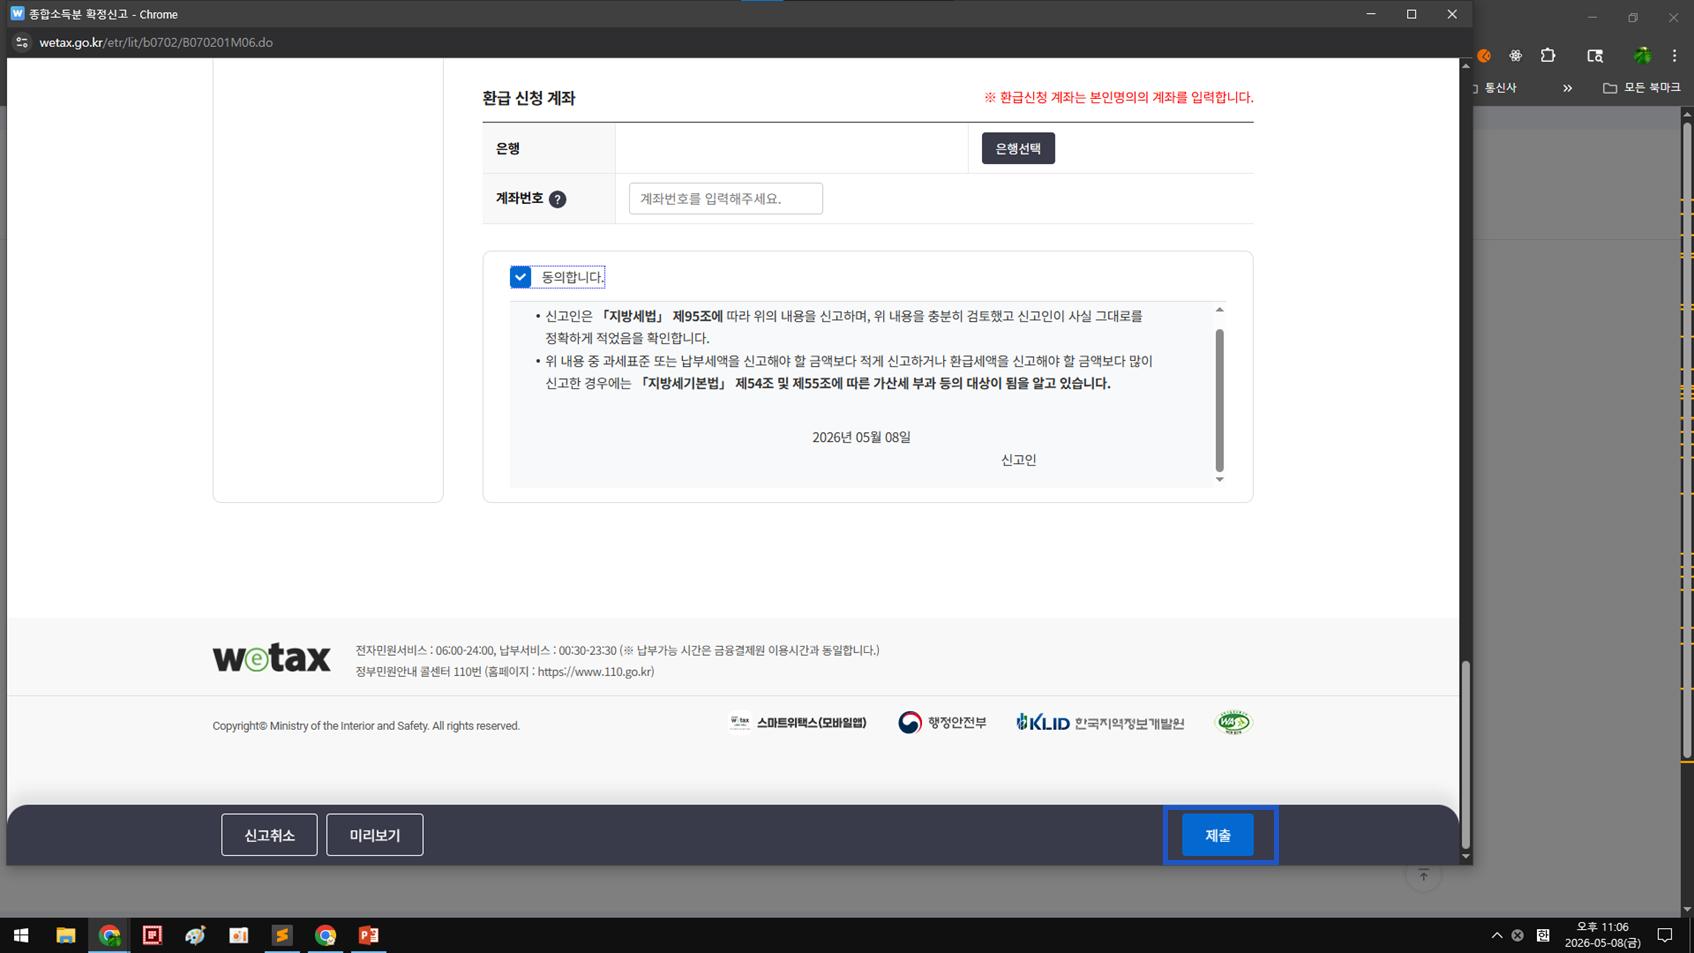Viewport: 1694px width, 953px height.
Task: Open the Paint palette app on the taskbar
Action: pyautogui.click(x=195, y=935)
